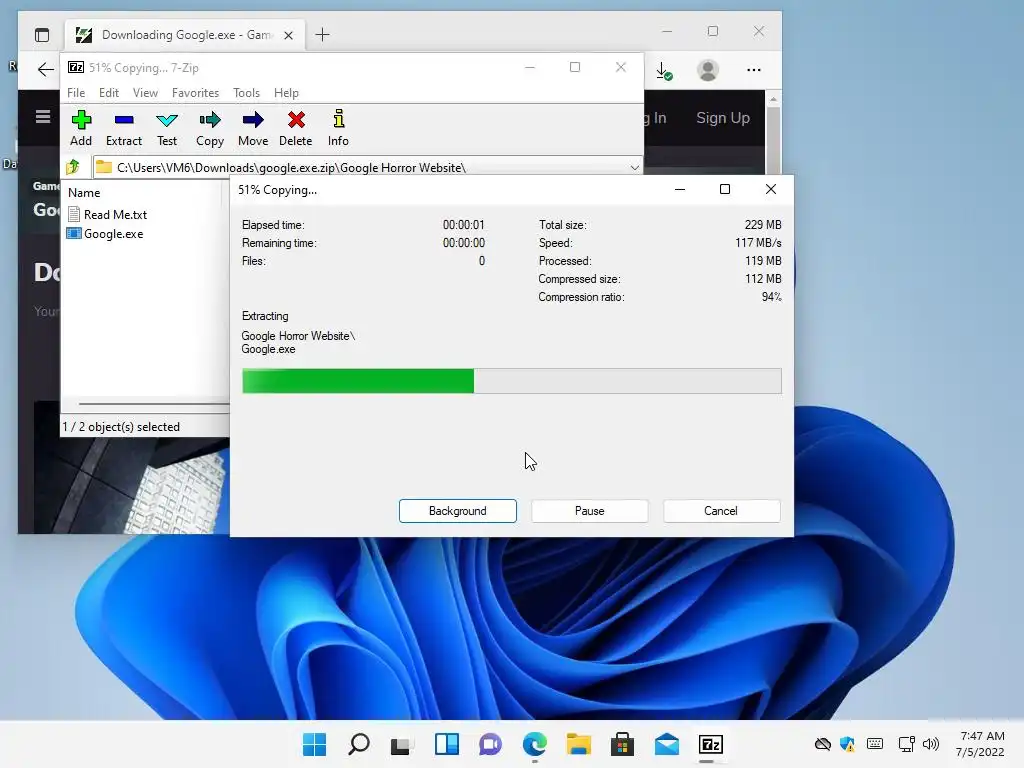Open Microsoft Store from the taskbar

(x=622, y=744)
